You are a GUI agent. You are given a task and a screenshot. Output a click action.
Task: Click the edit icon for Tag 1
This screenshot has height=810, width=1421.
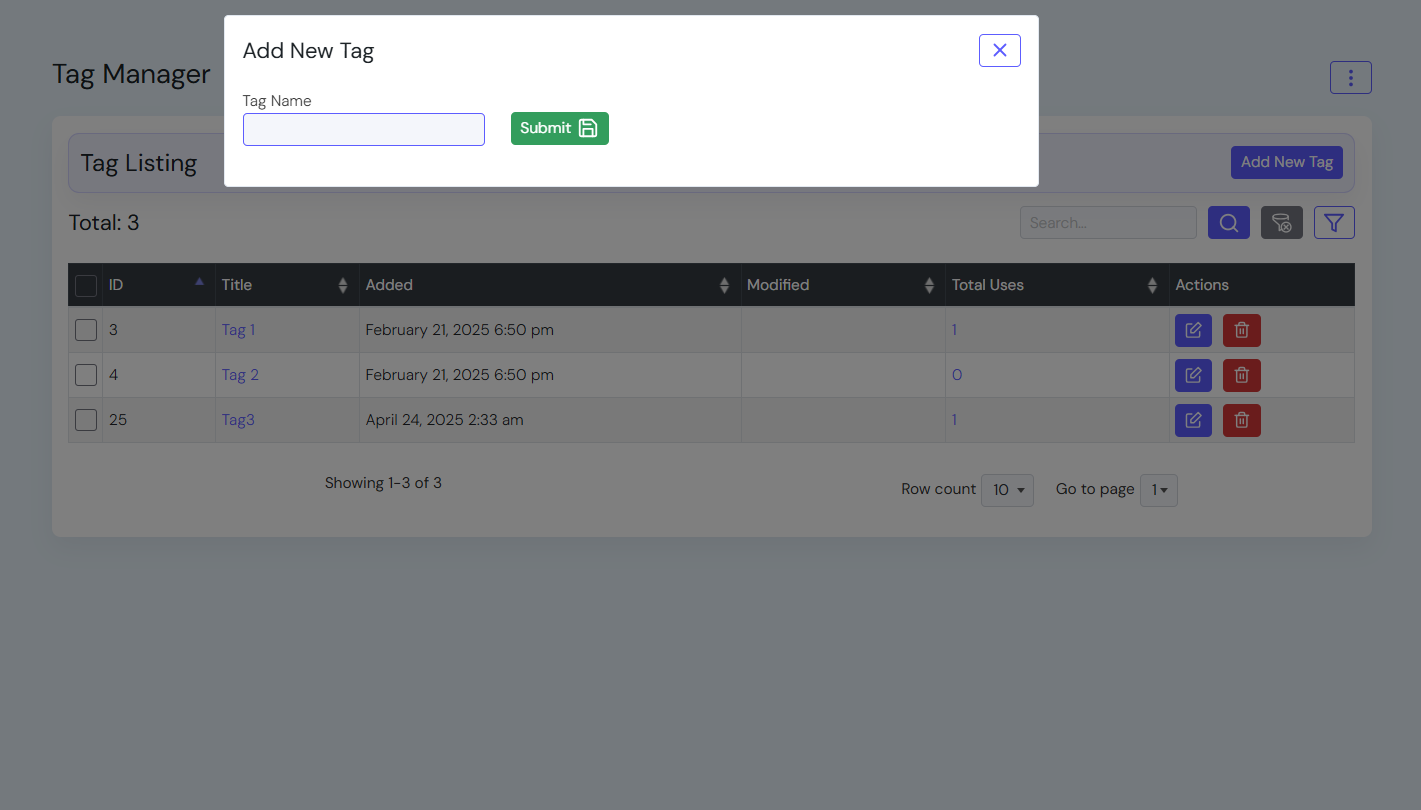[1193, 330]
